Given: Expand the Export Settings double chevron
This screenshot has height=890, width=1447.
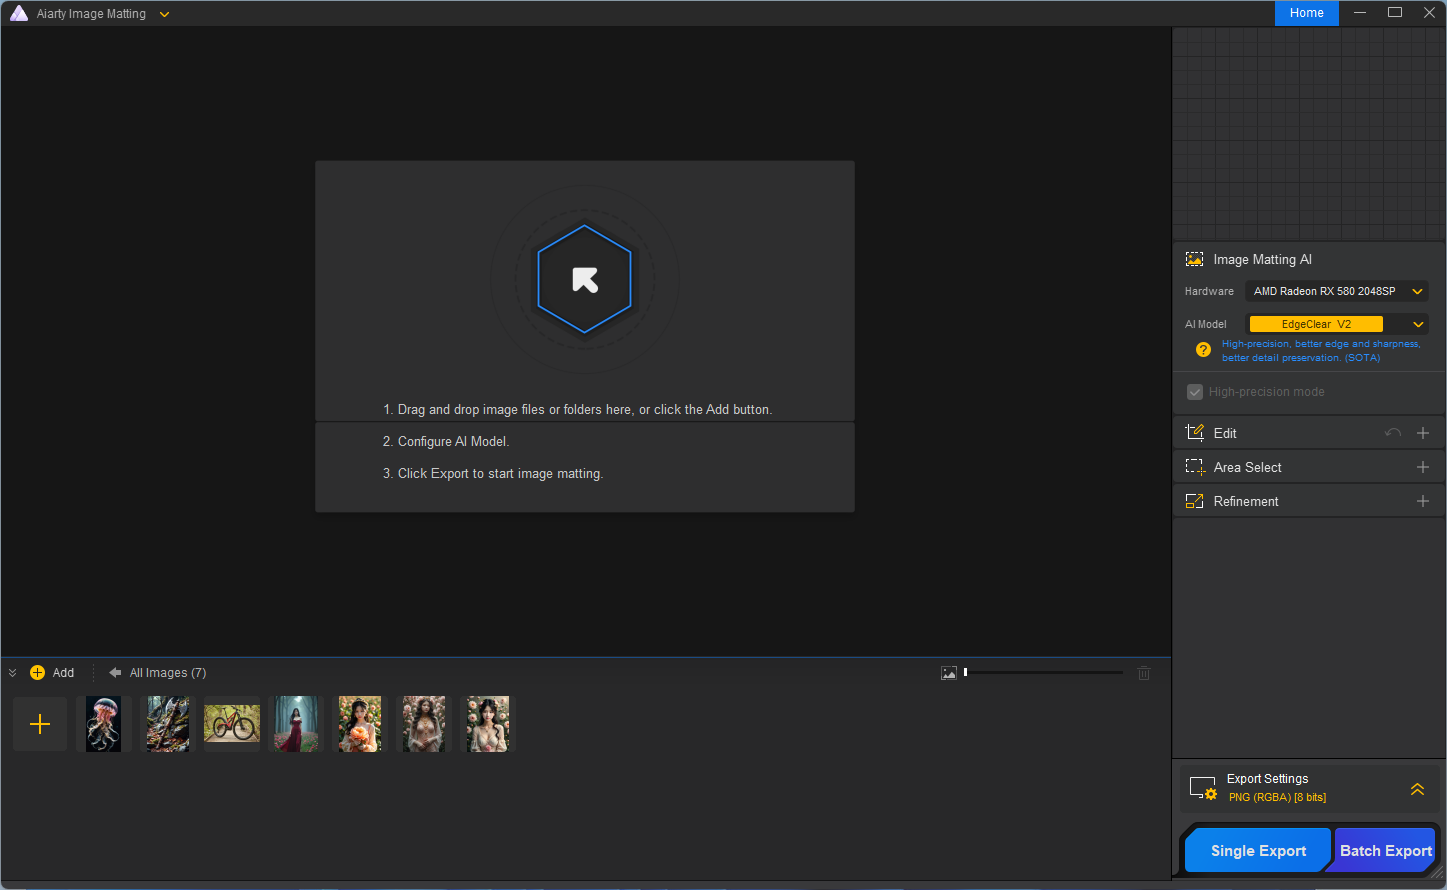Looking at the screenshot, I should point(1417,789).
